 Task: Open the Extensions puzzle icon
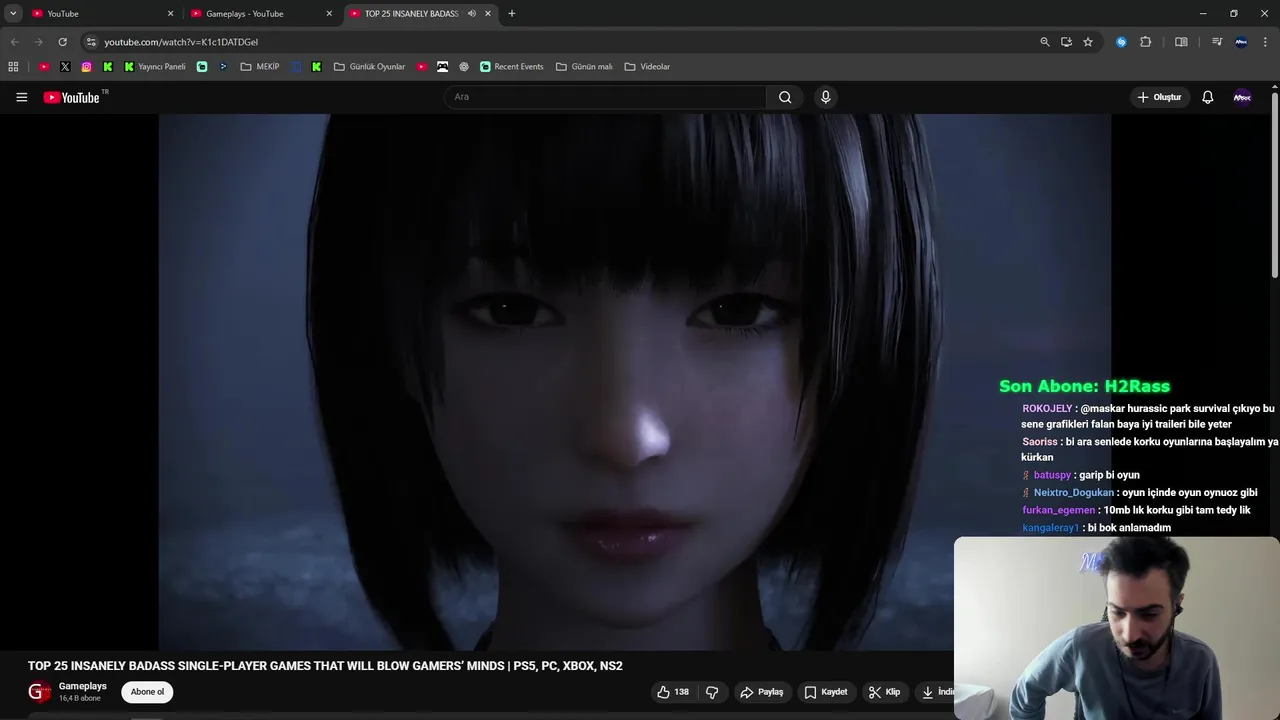coord(1146,42)
